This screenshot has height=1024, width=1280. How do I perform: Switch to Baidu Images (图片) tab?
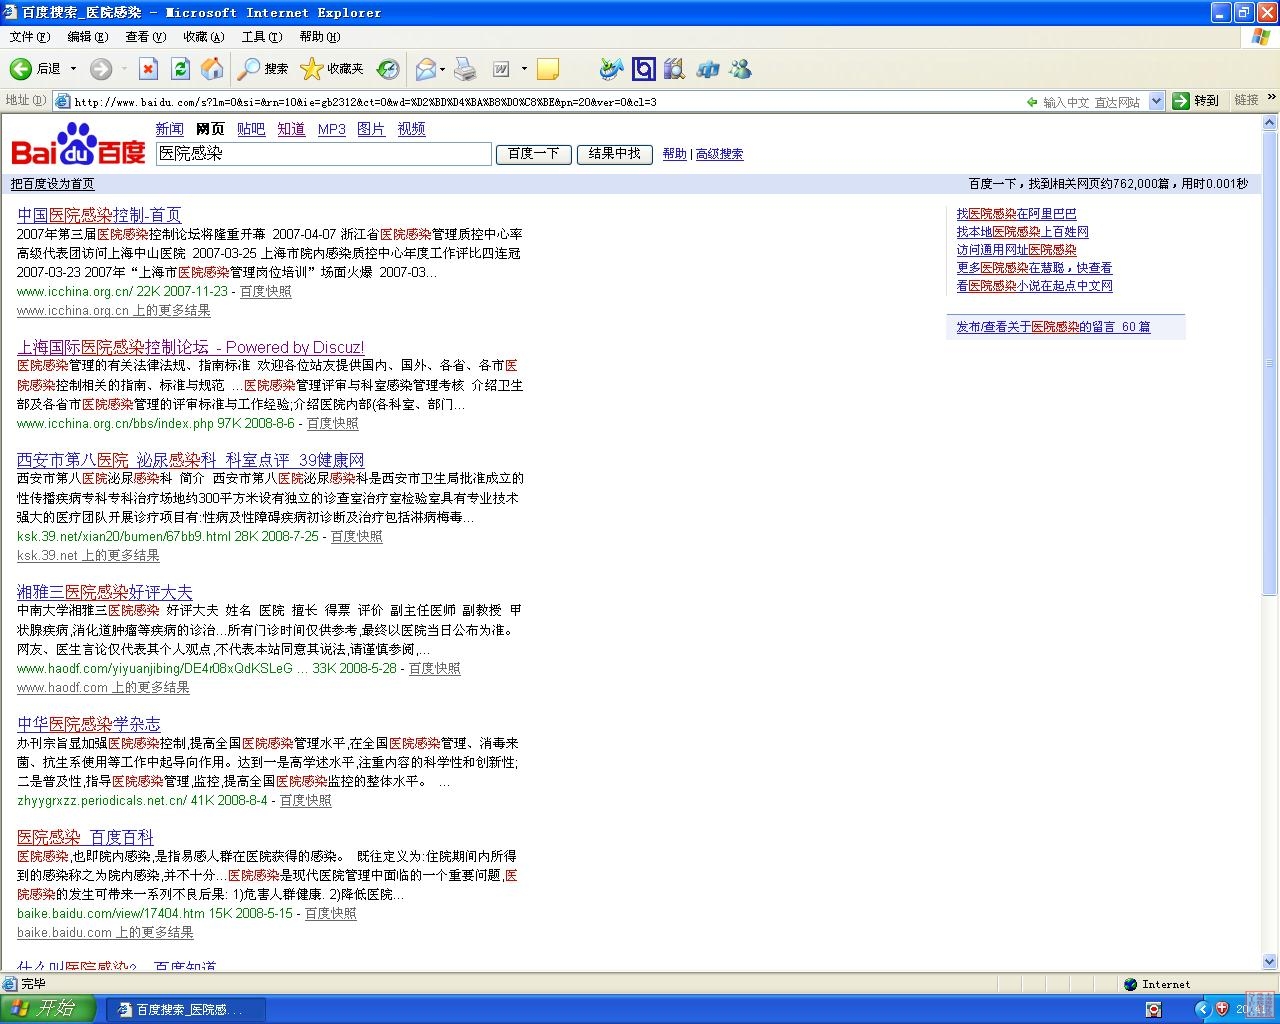point(371,129)
